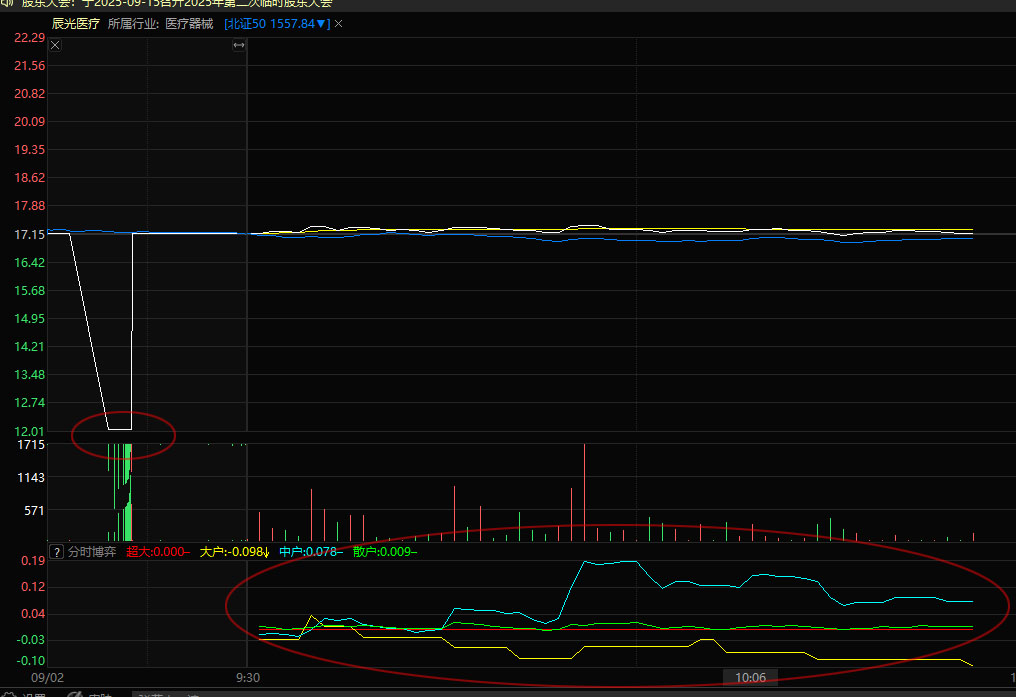This screenshot has width=1016, height=697.
Task: Click the horizontal double-arrow expand icon
Action: 239,45
